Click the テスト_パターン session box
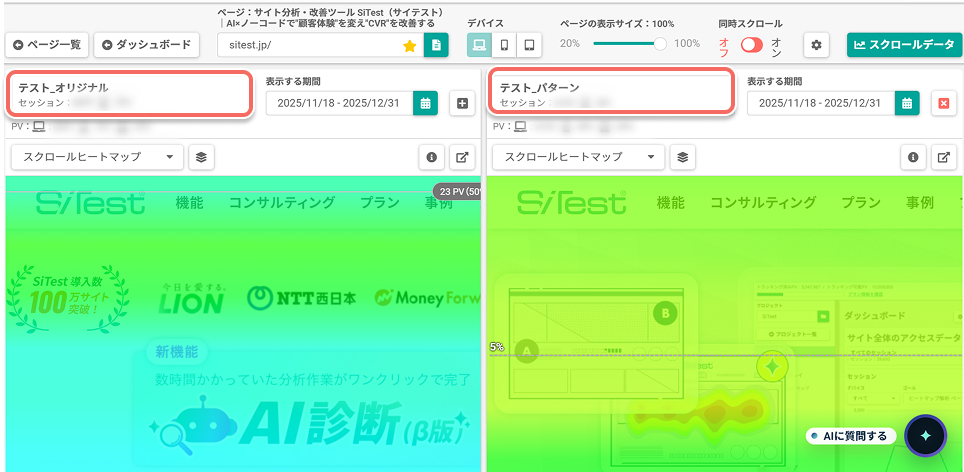Image resolution: width=964 pixels, height=472 pixels. pos(610,92)
